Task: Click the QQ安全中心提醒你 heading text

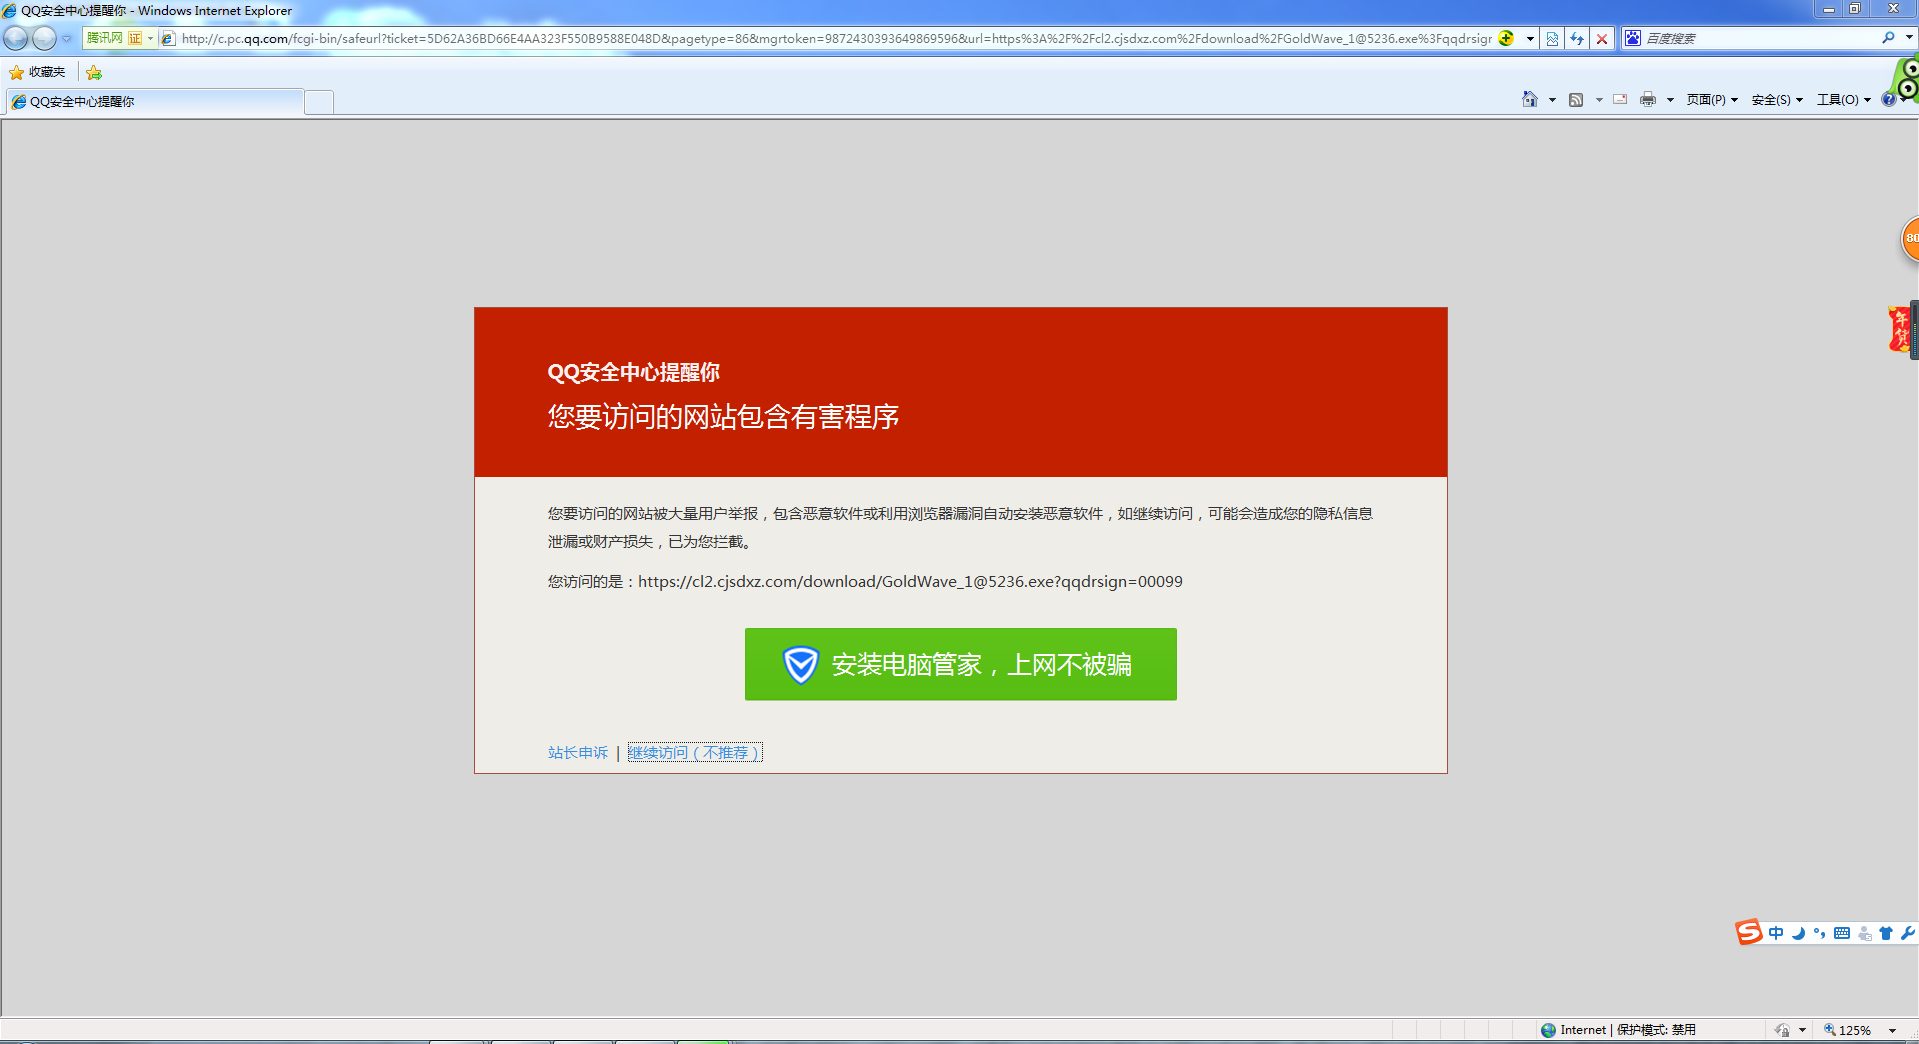Action: click(x=633, y=372)
